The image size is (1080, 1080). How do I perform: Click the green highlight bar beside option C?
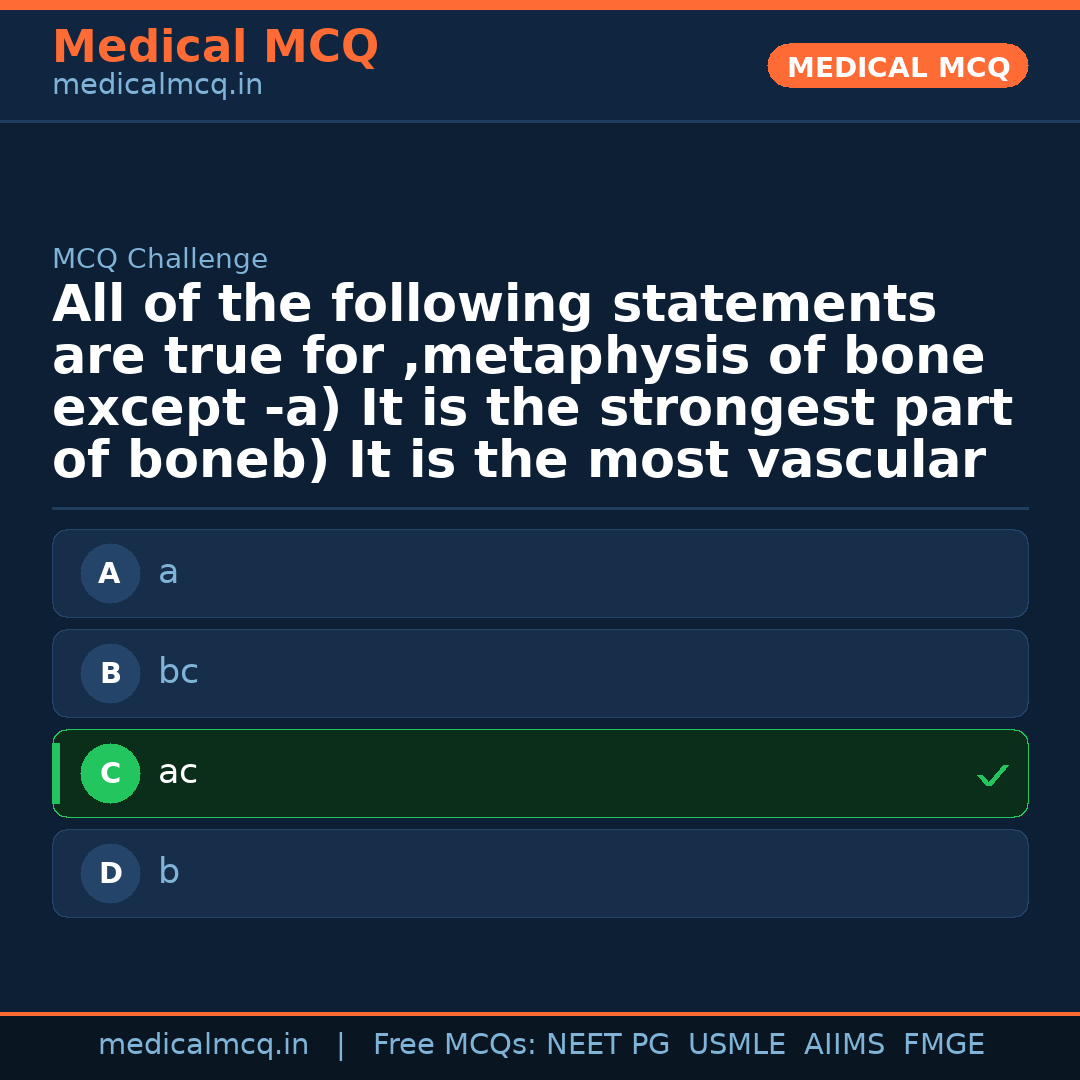click(x=56, y=773)
